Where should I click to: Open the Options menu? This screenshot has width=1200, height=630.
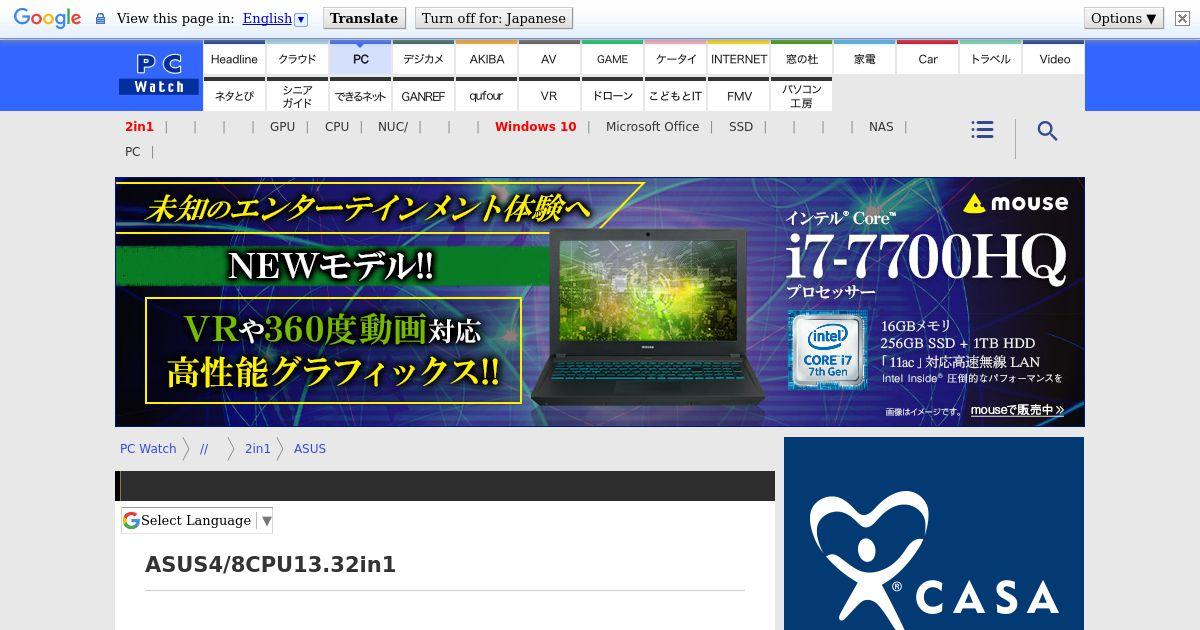click(1124, 18)
